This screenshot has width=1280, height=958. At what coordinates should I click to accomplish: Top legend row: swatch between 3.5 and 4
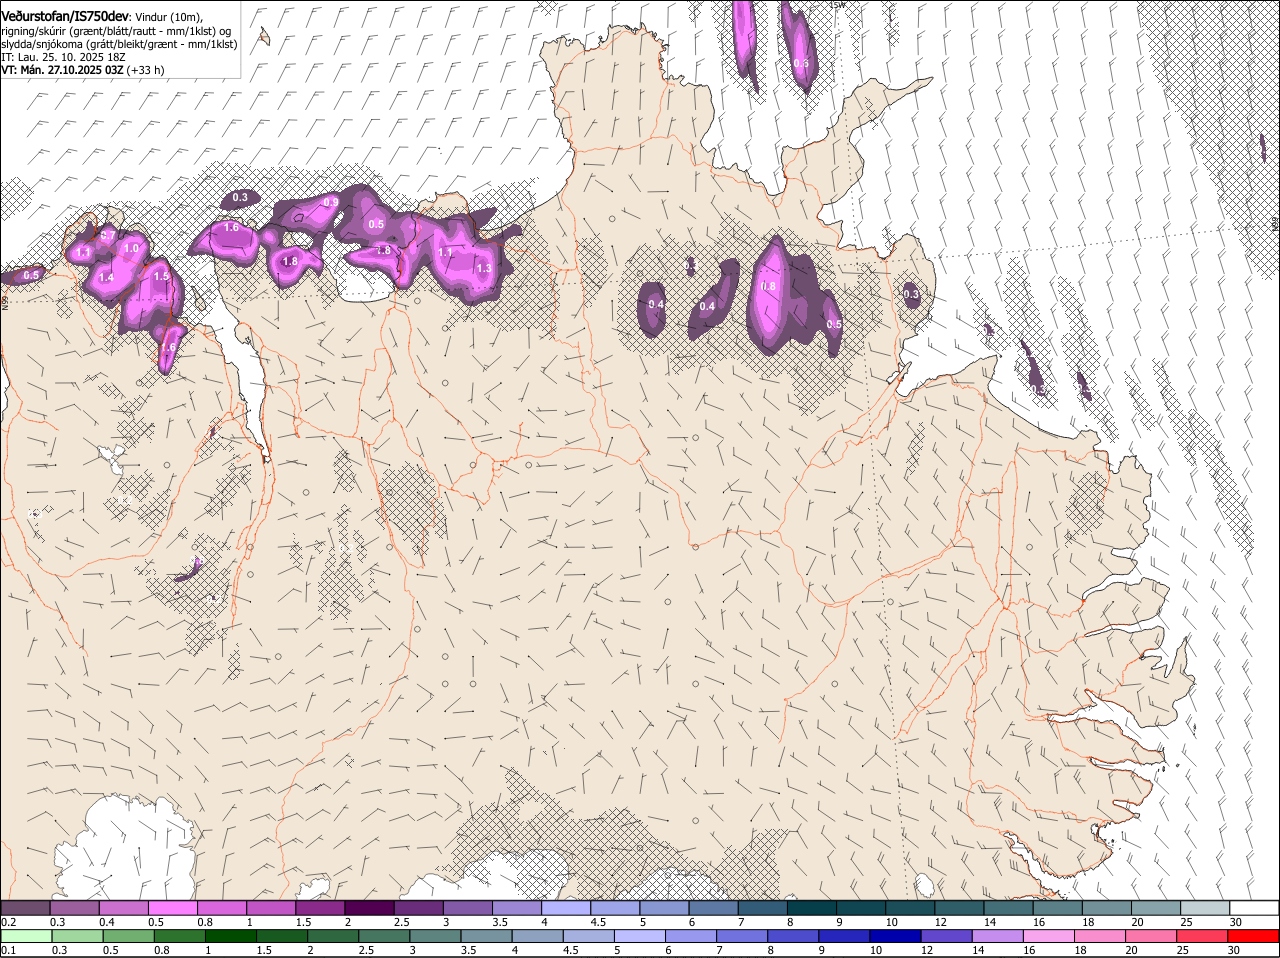(516, 907)
